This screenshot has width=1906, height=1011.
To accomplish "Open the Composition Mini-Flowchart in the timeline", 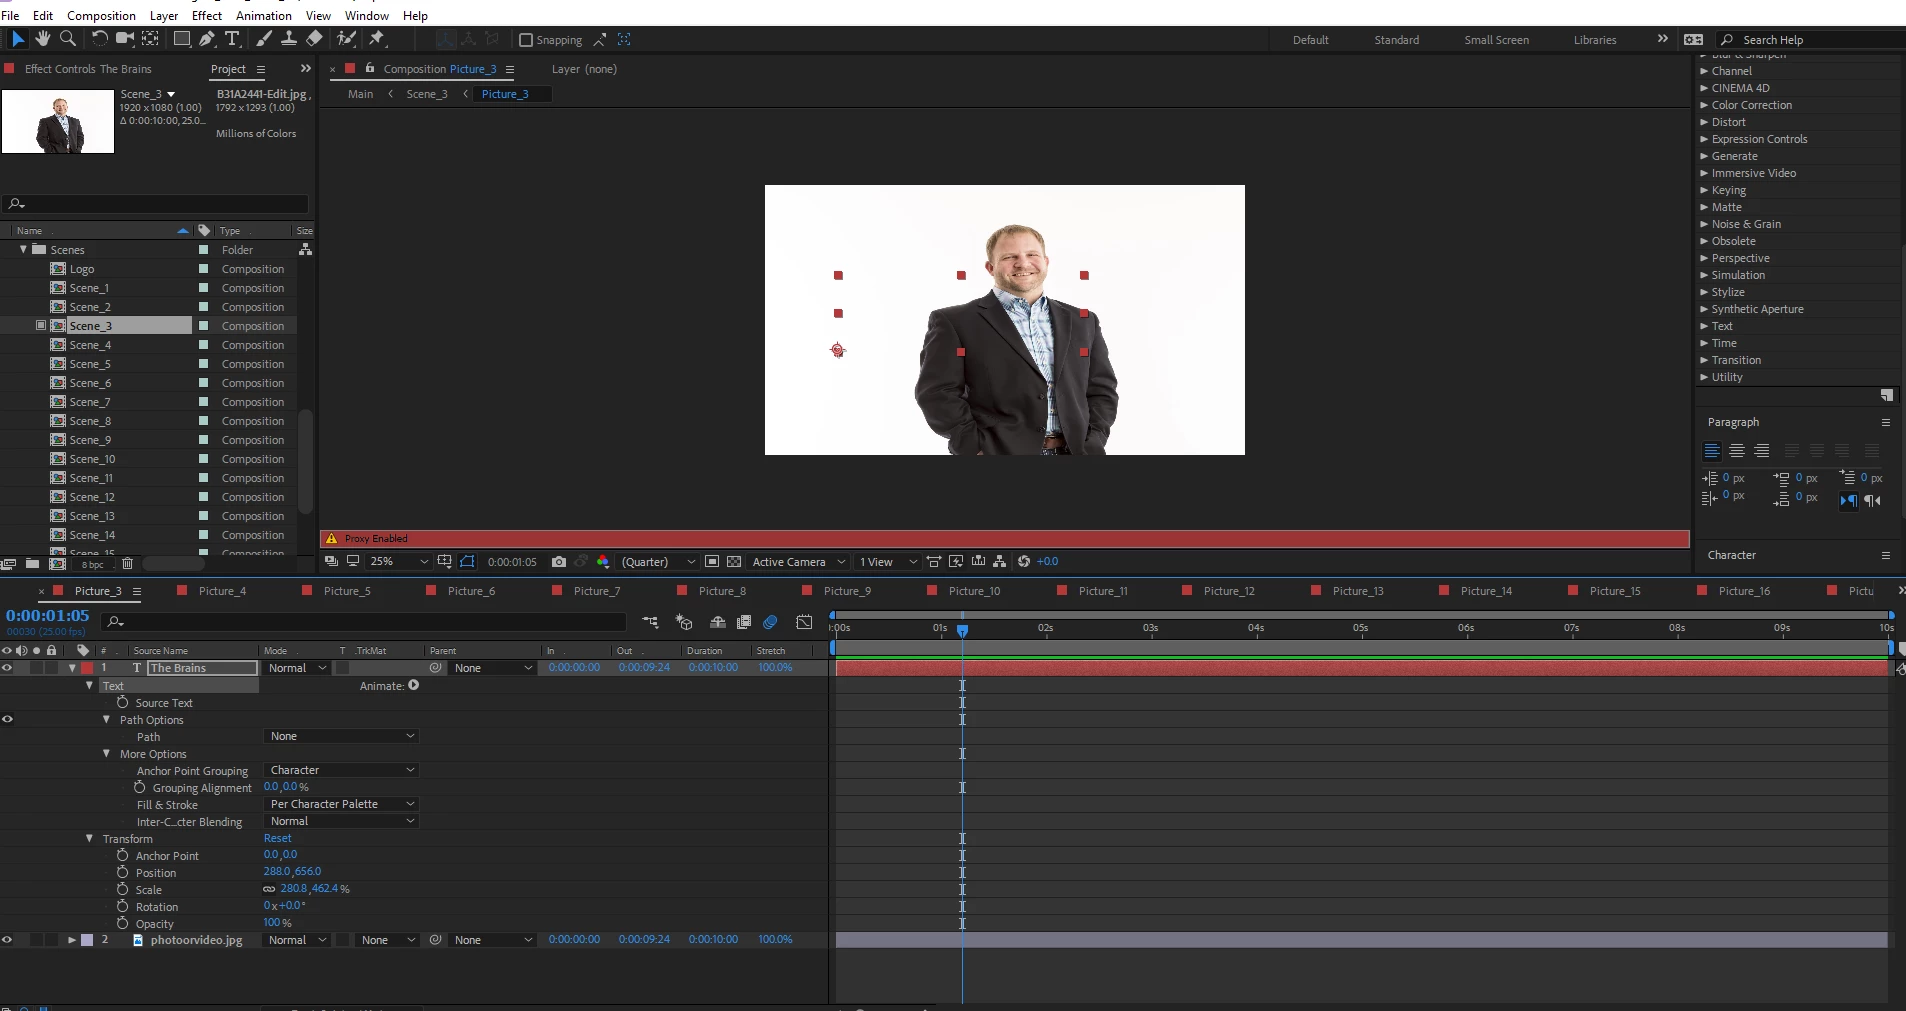I will 650,622.
